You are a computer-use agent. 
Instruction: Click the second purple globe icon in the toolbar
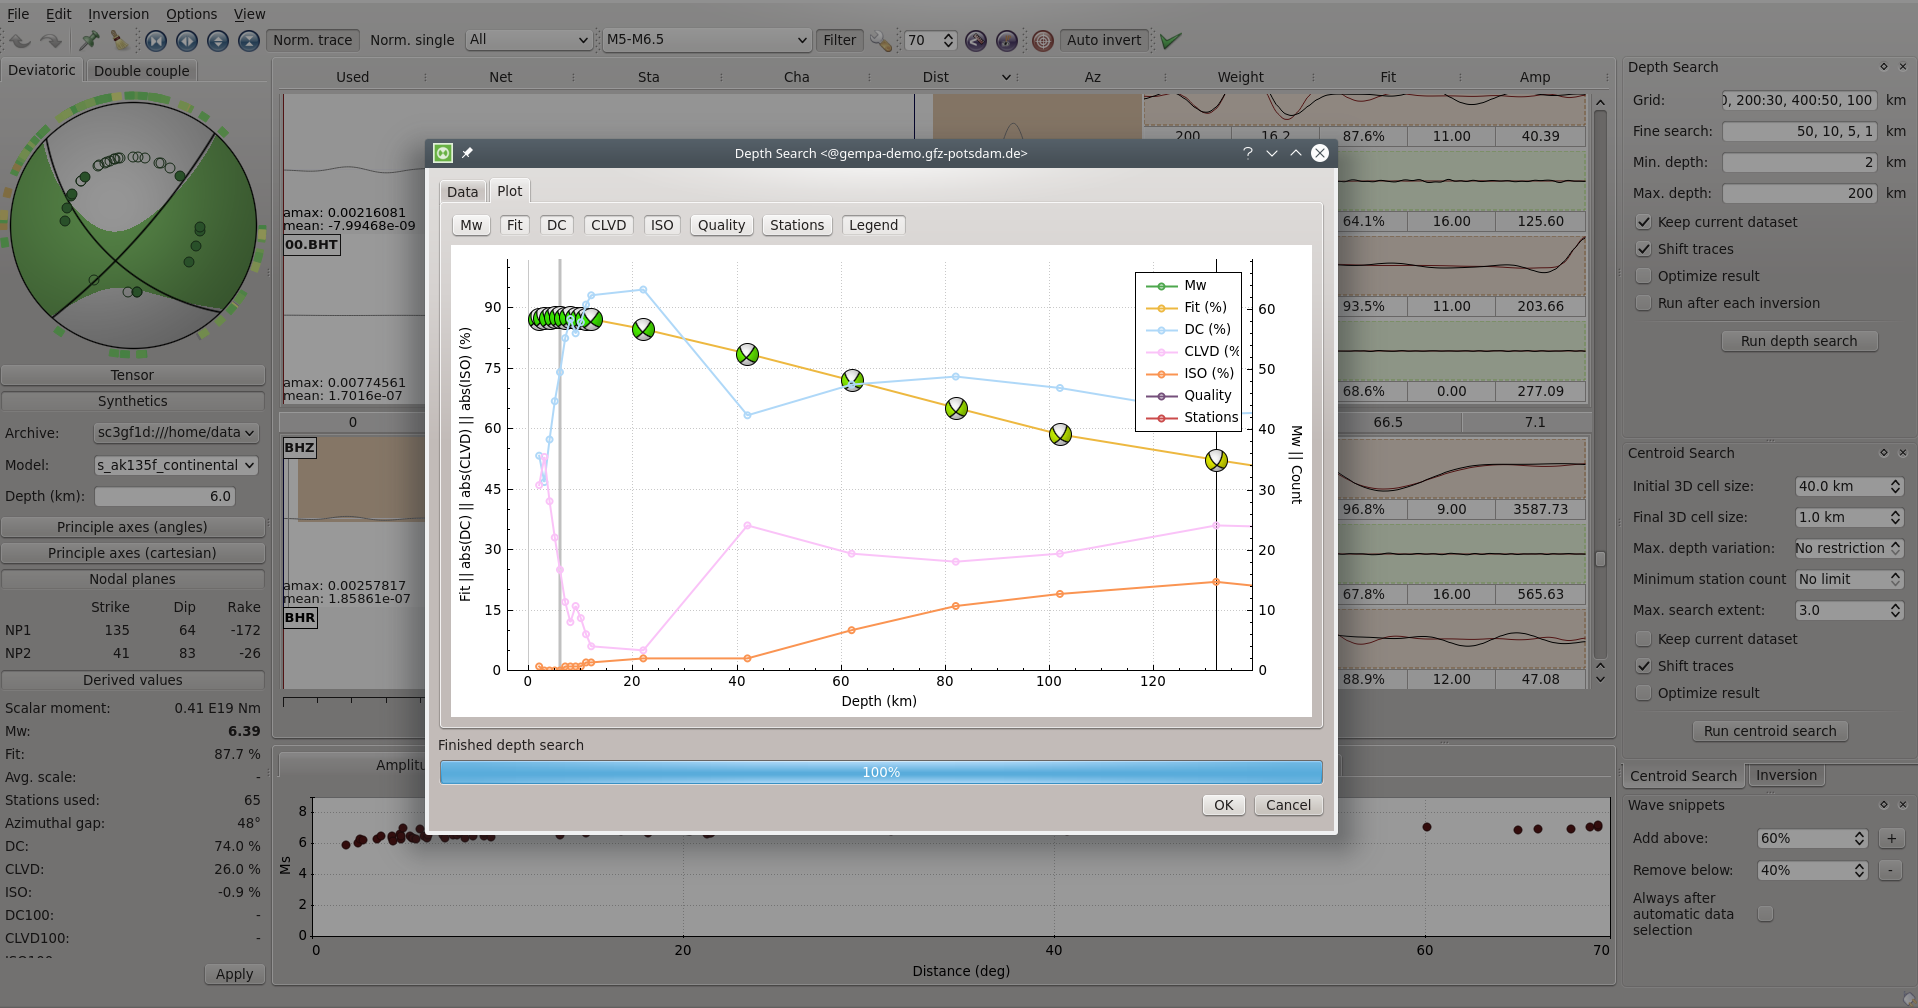click(x=1007, y=40)
